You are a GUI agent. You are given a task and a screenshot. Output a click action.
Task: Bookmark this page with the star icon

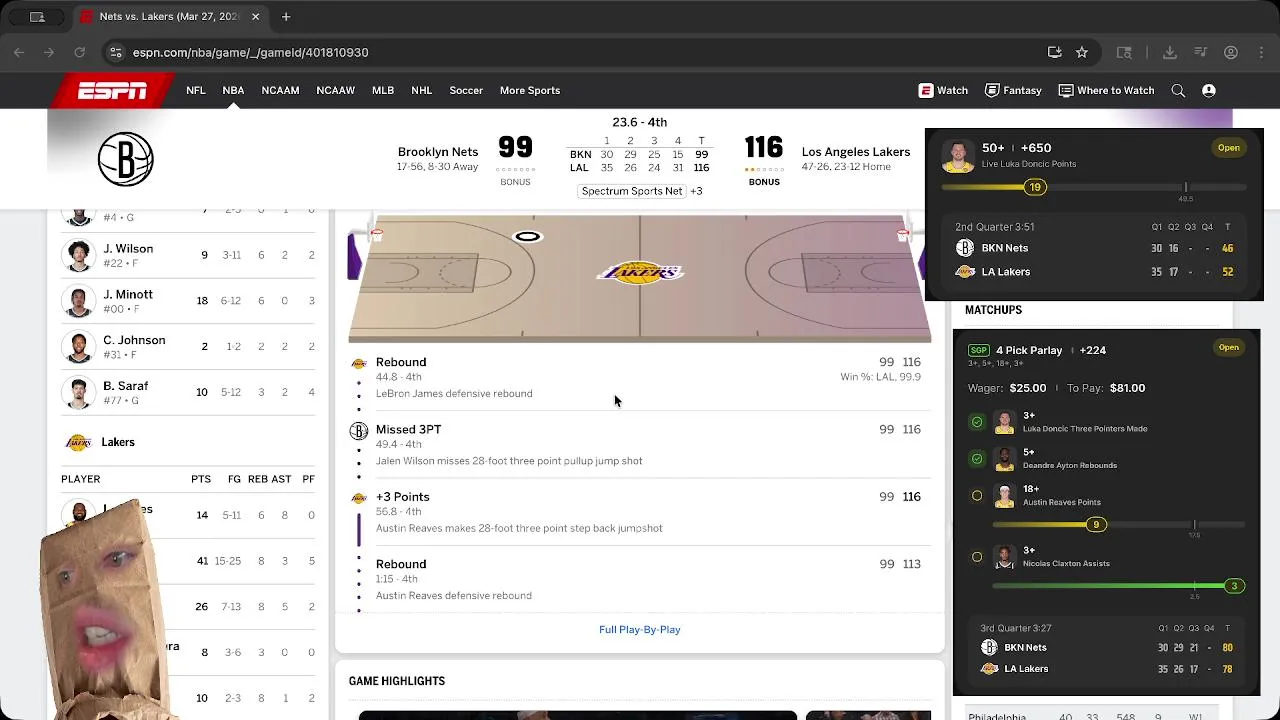(1081, 52)
